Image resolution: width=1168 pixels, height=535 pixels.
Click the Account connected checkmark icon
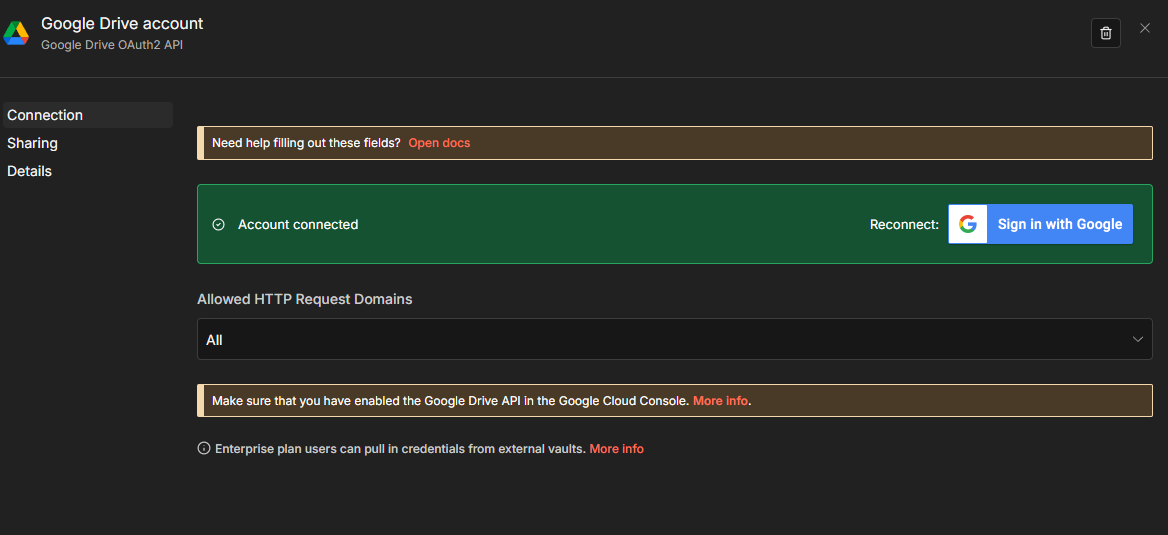tap(219, 225)
